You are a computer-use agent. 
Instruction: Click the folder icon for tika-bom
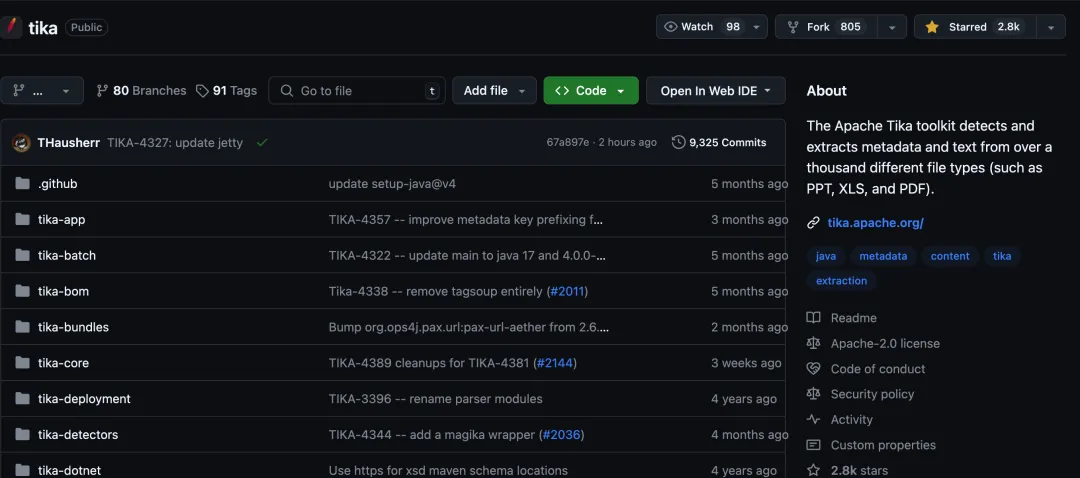click(x=23, y=291)
